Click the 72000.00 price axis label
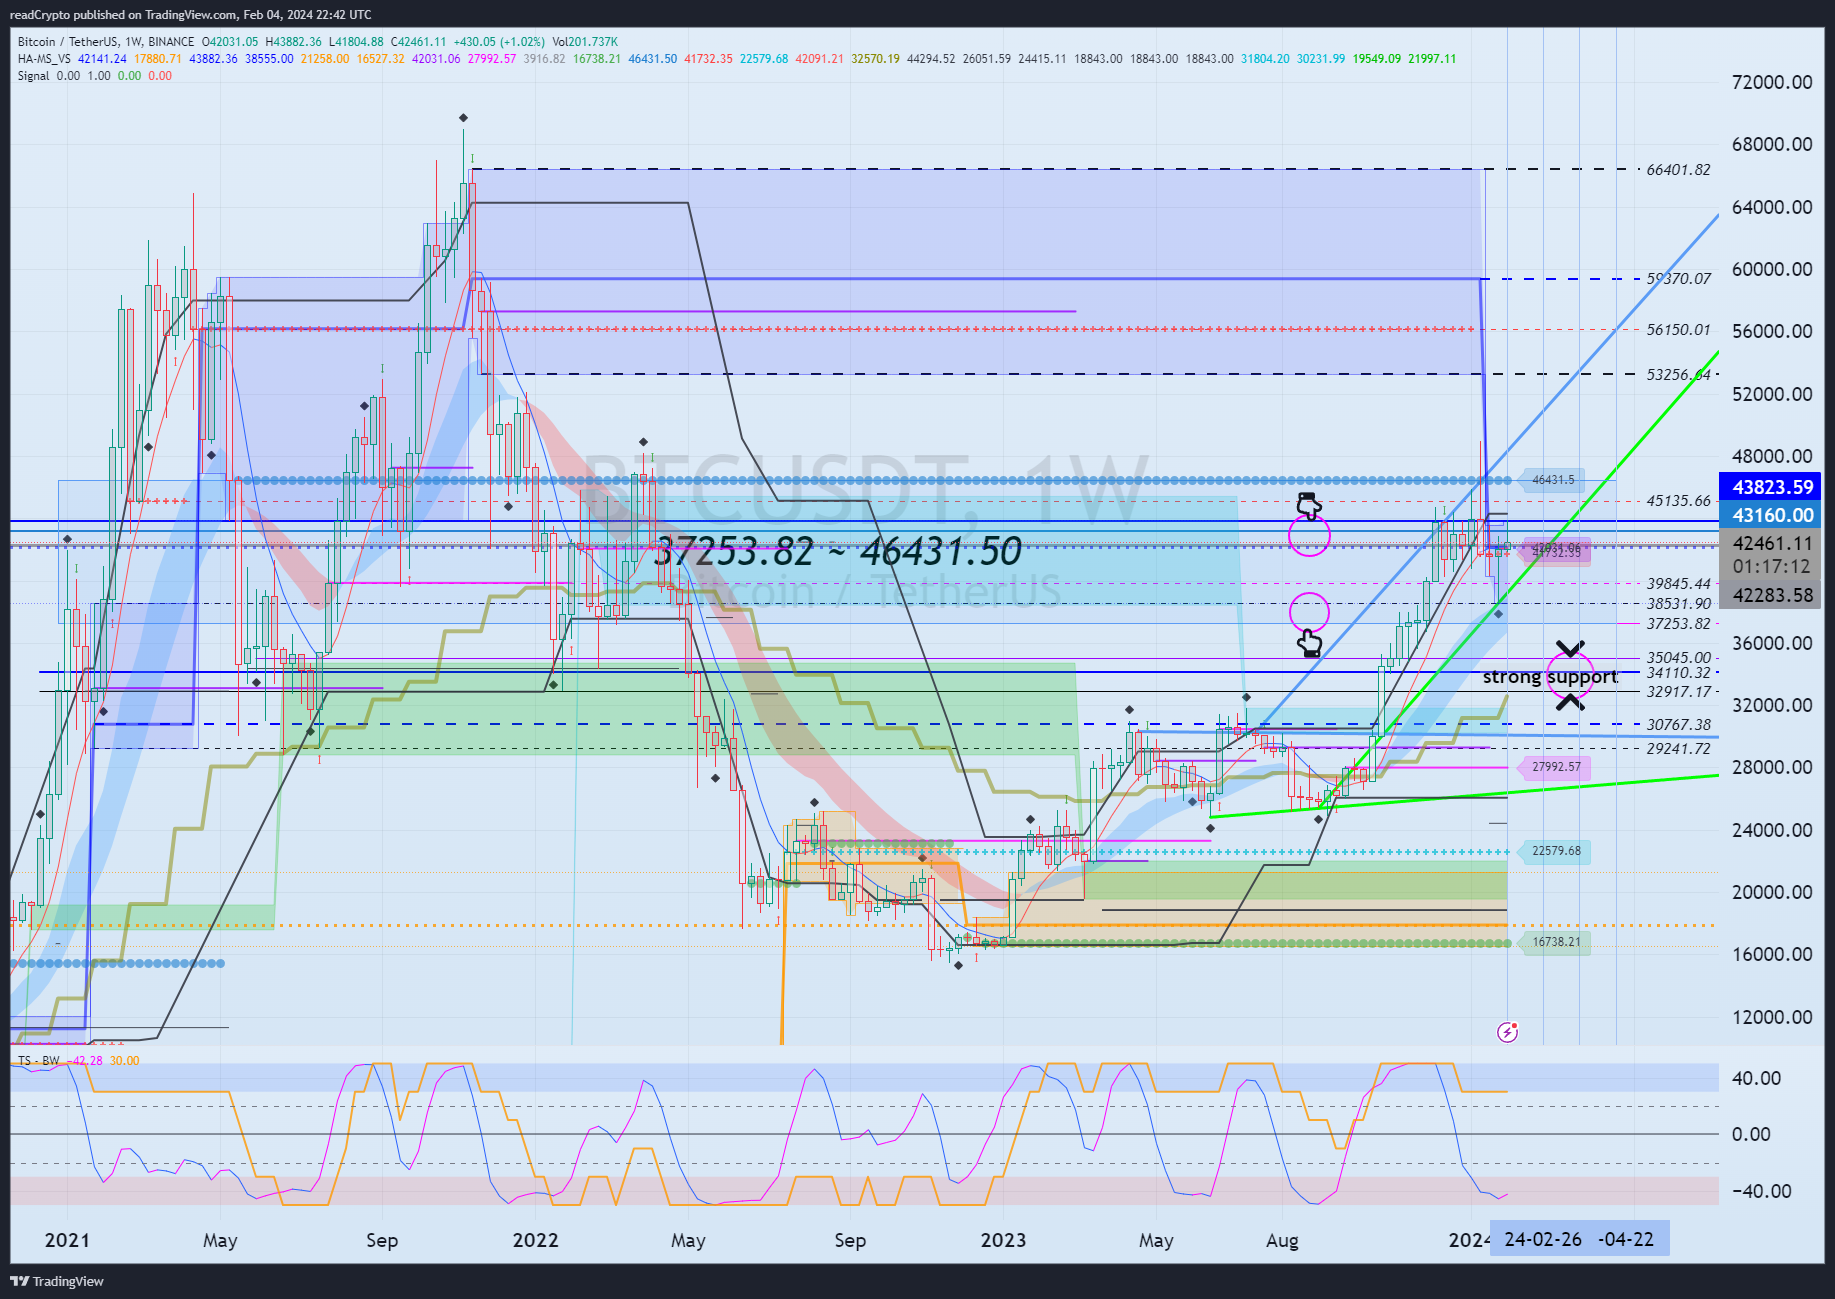The image size is (1835, 1299). [x=1772, y=82]
